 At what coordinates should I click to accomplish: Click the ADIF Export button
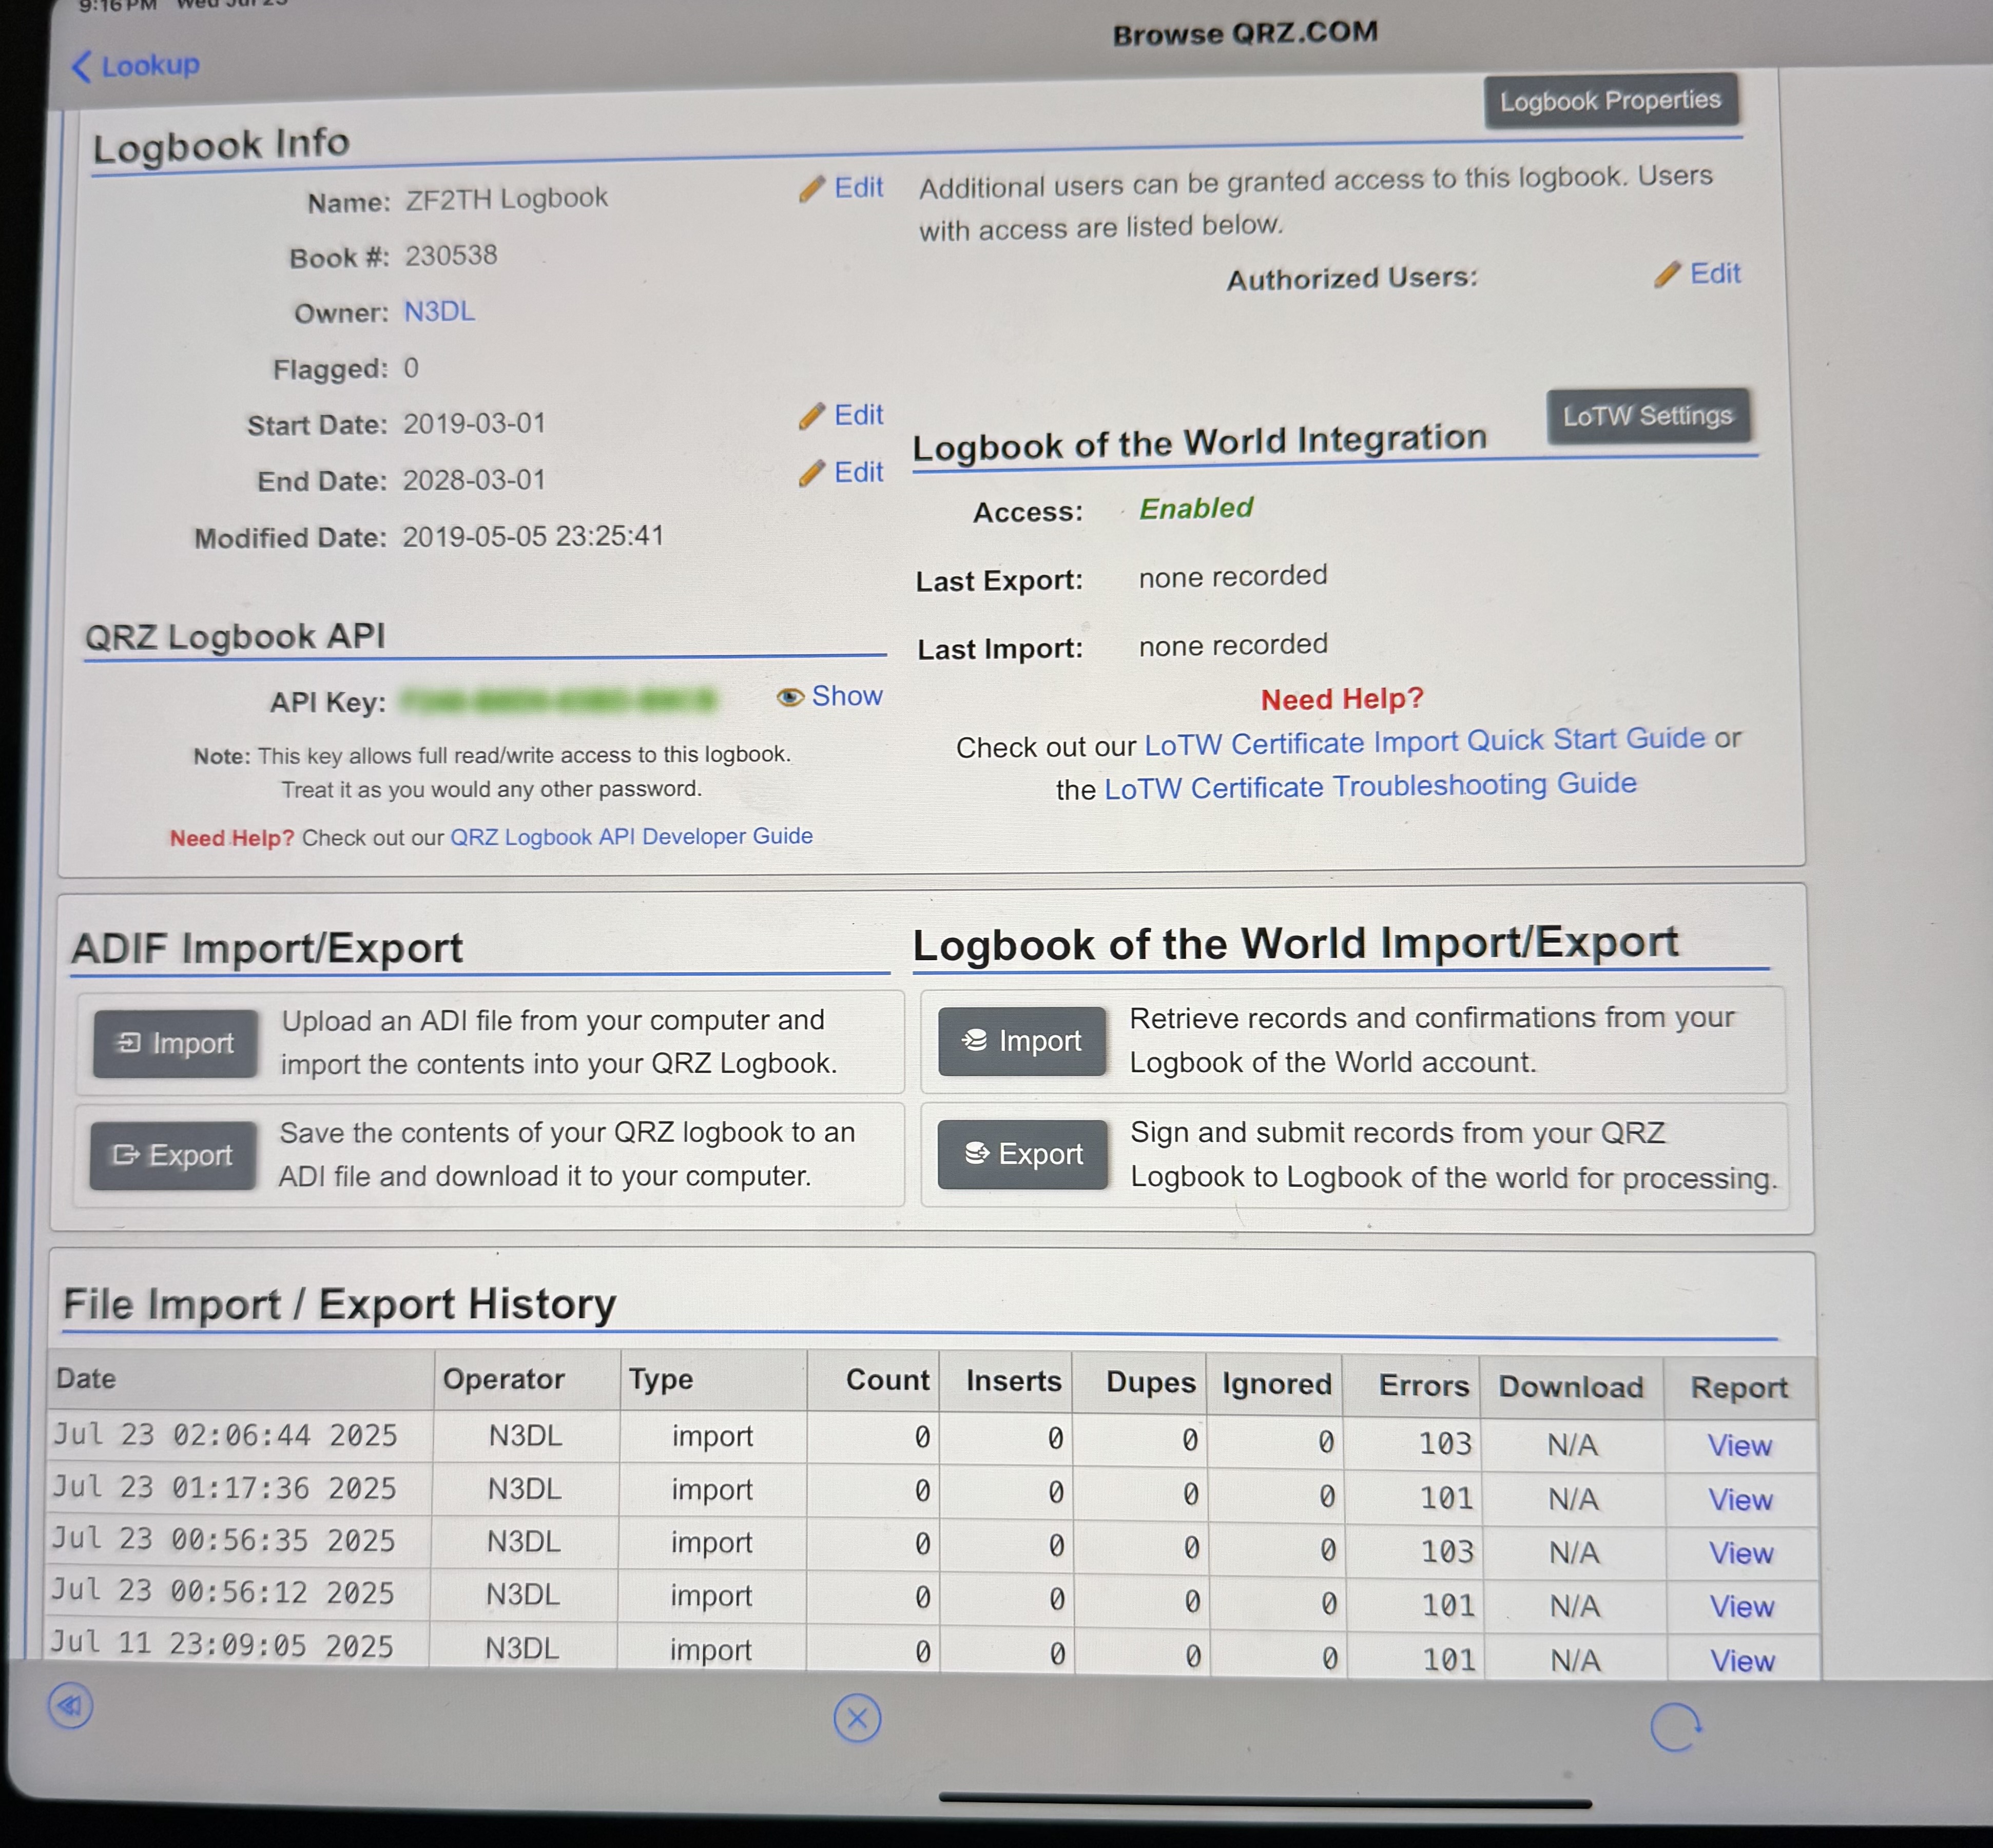tap(173, 1155)
